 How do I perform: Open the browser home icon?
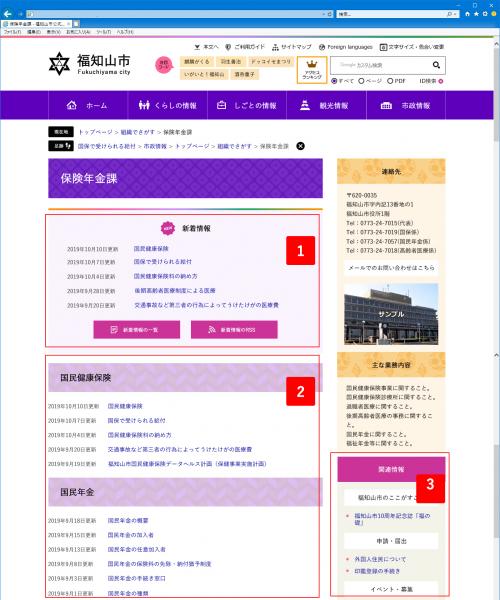pyautogui.click(x=467, y=14)
